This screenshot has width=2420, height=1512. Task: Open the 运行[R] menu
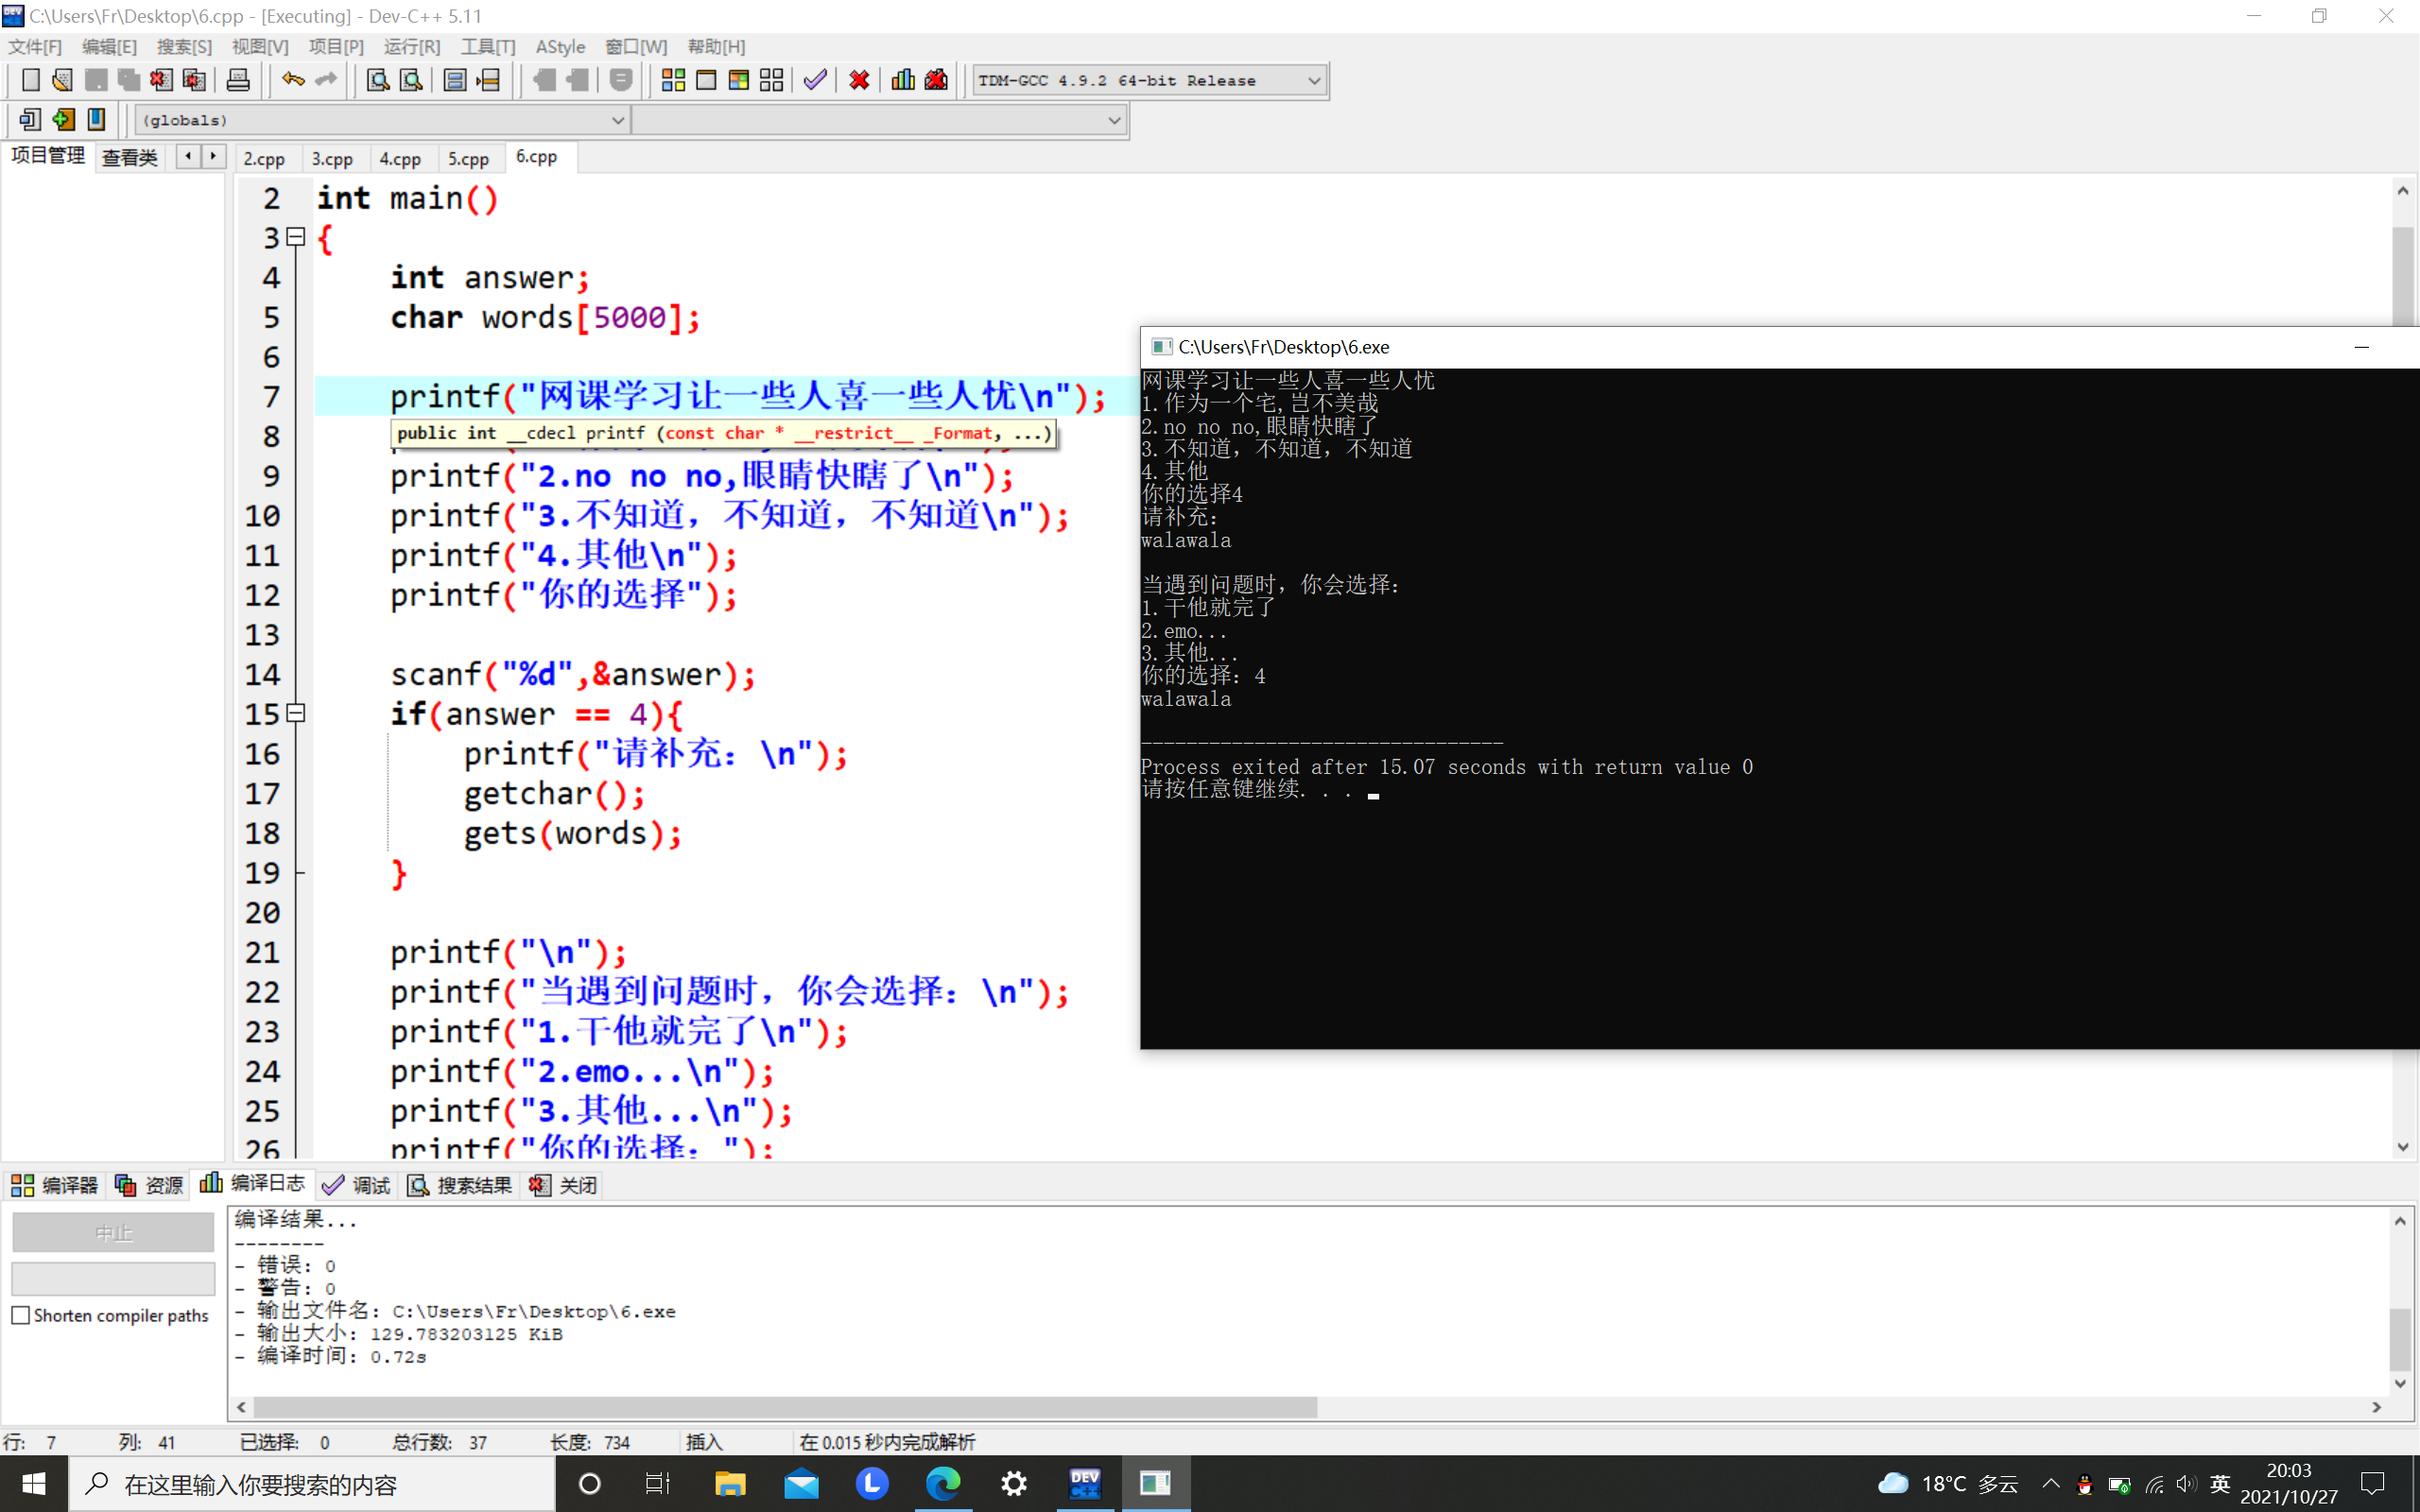(x=411, y=47)
